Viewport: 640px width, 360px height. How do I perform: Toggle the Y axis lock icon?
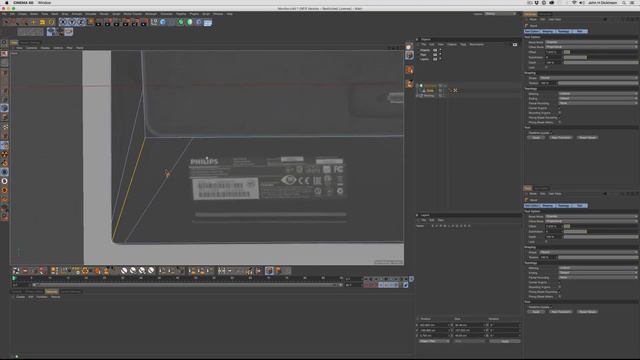coord(72,22)
